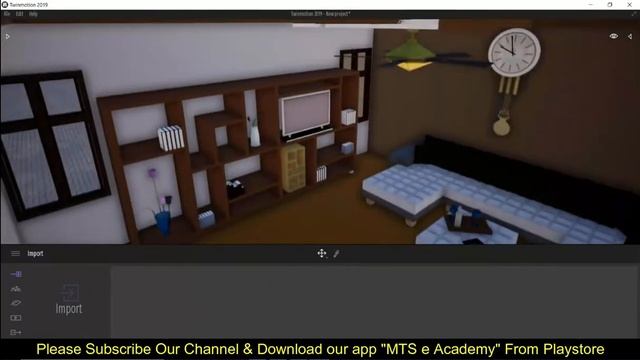Image resolution: width=640 pixels, height=360 pixels.
Task: Restore down the Twinmotion window
Action: click(610, 4)
